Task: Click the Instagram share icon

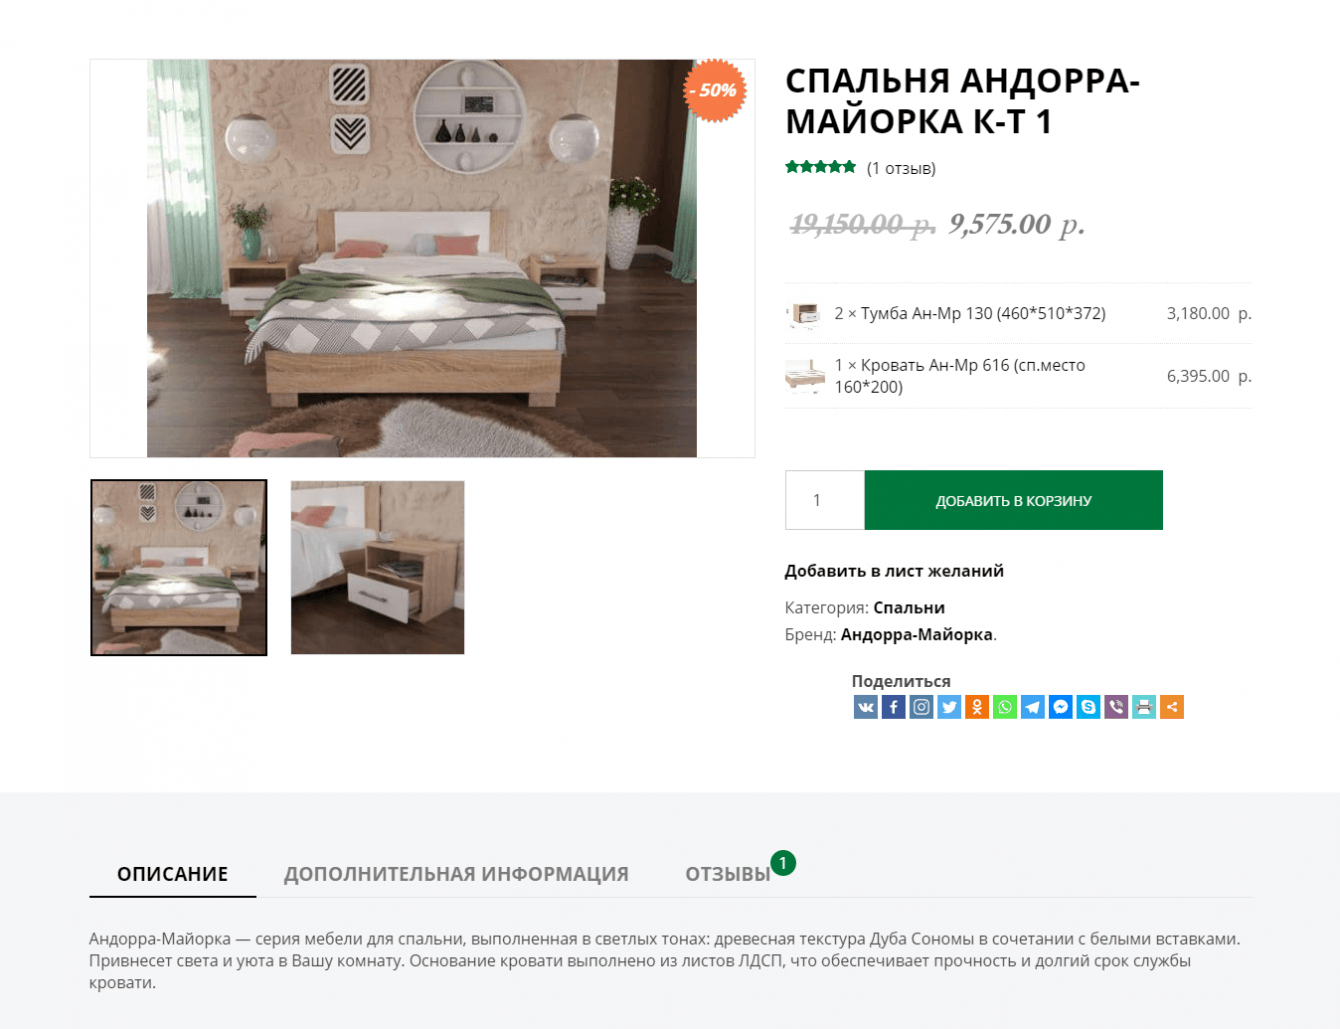Action: point(921,707)
